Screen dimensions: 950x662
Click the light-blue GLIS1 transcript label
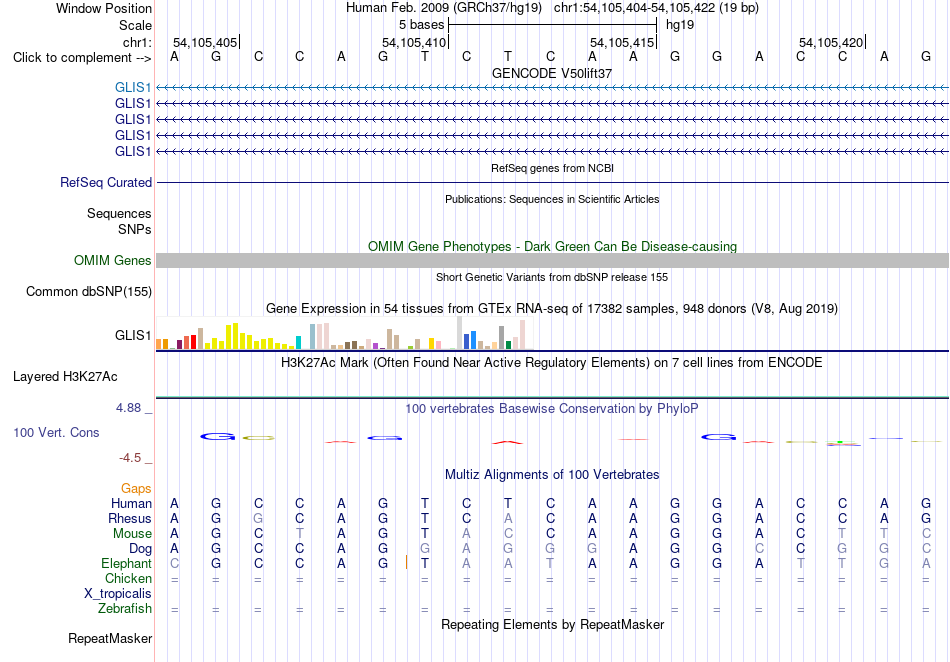pyautogui.click(x=133, y=88)
